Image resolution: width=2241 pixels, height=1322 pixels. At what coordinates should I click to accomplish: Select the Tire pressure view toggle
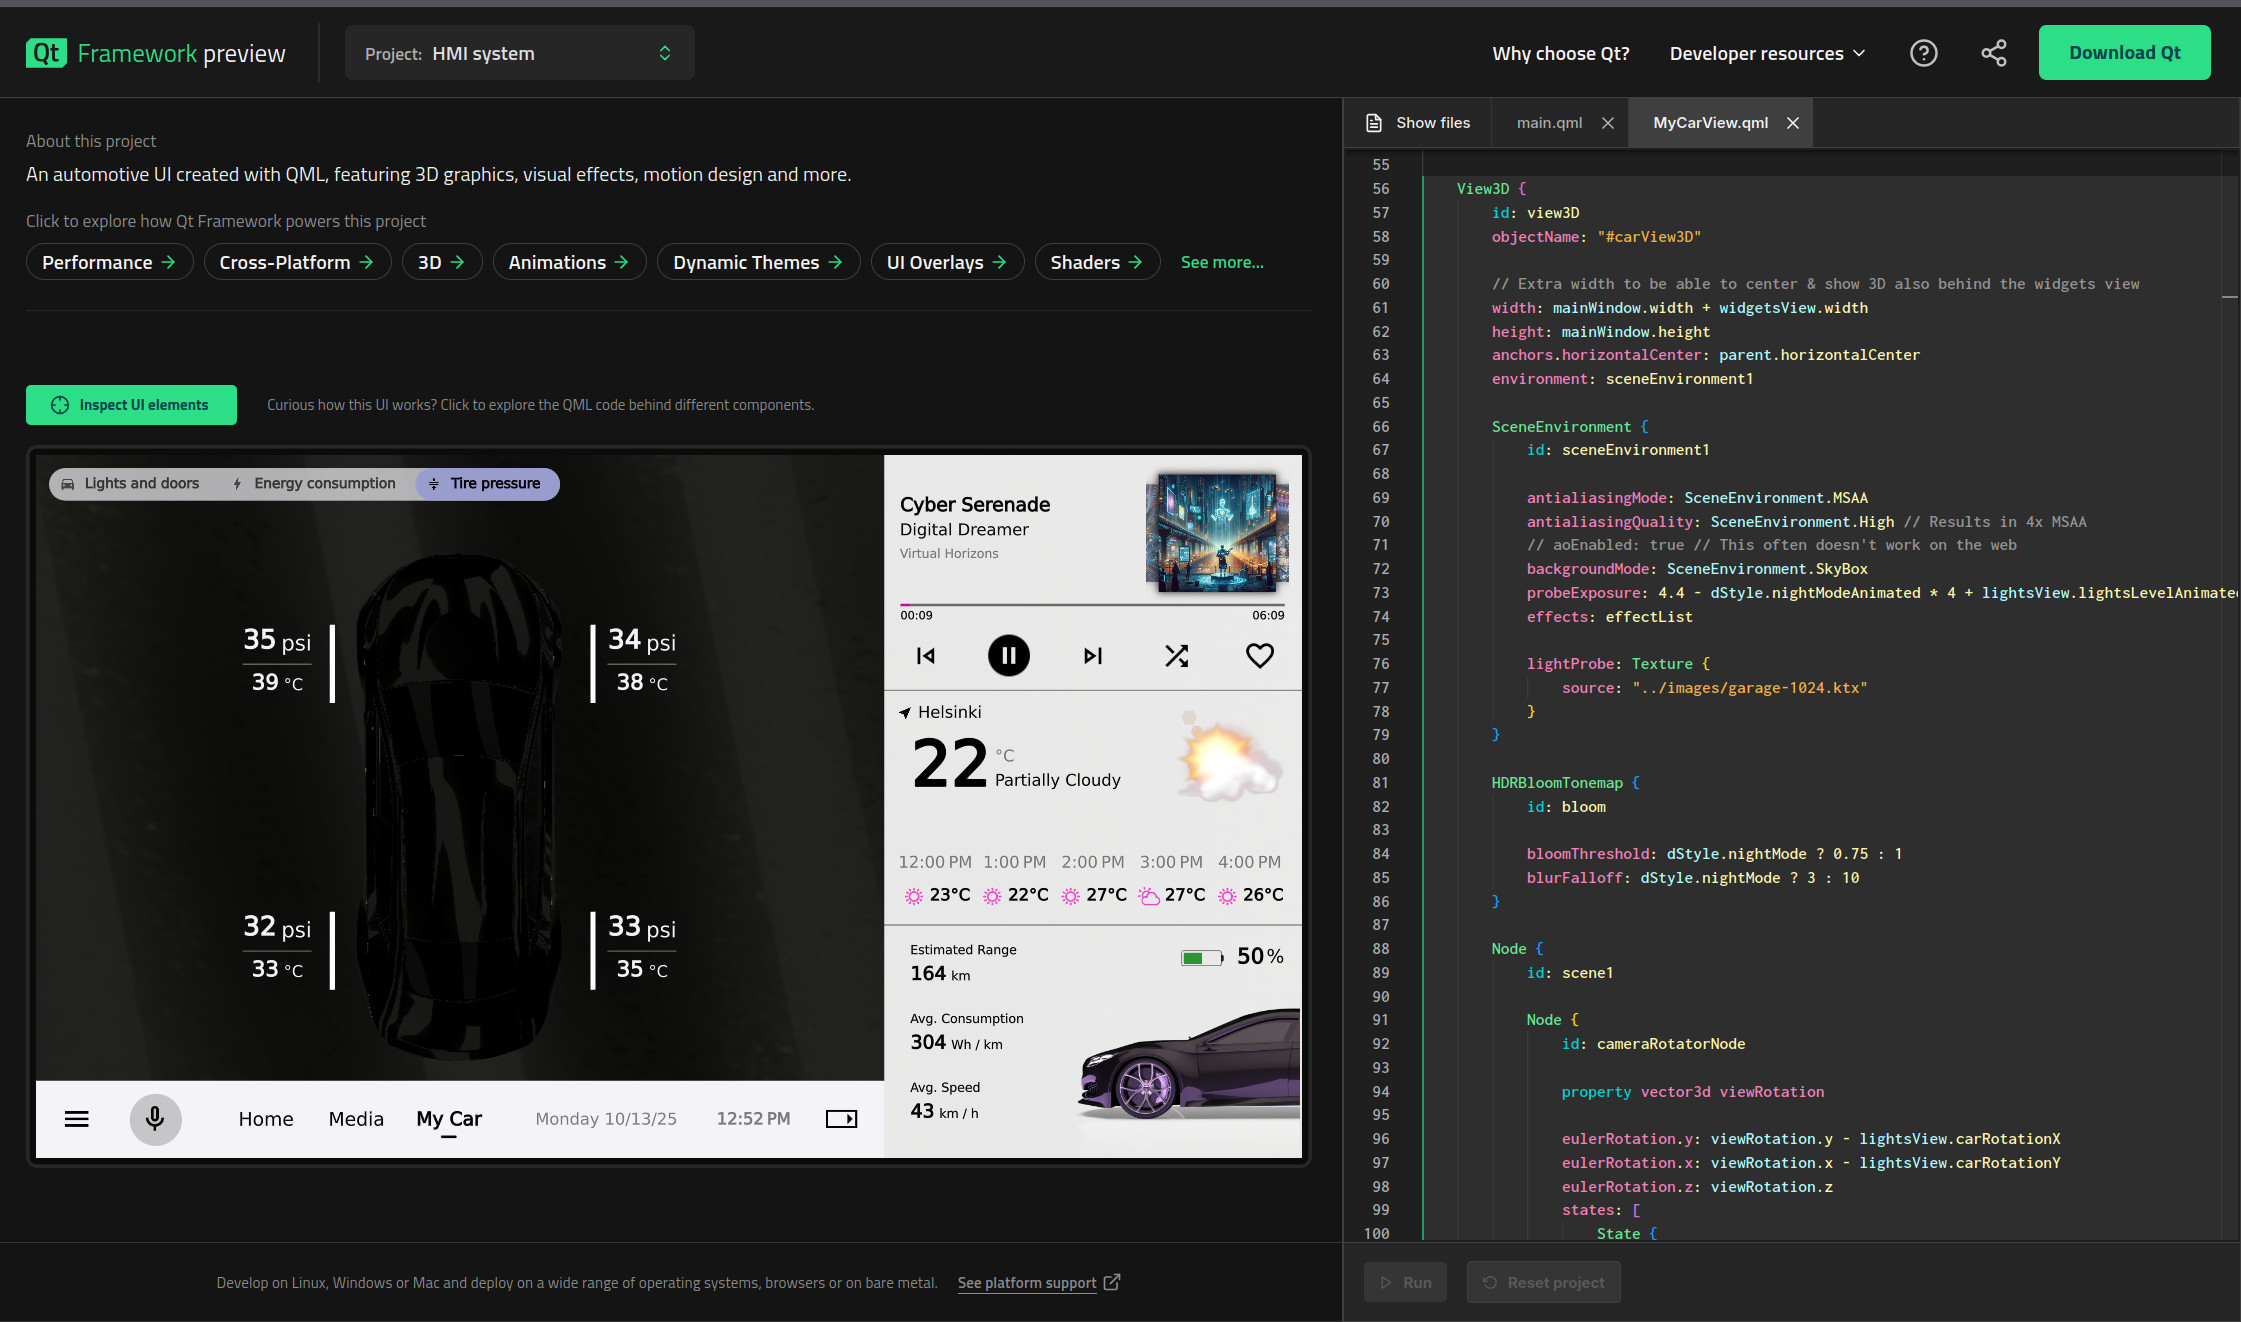(x=487, y=484)
